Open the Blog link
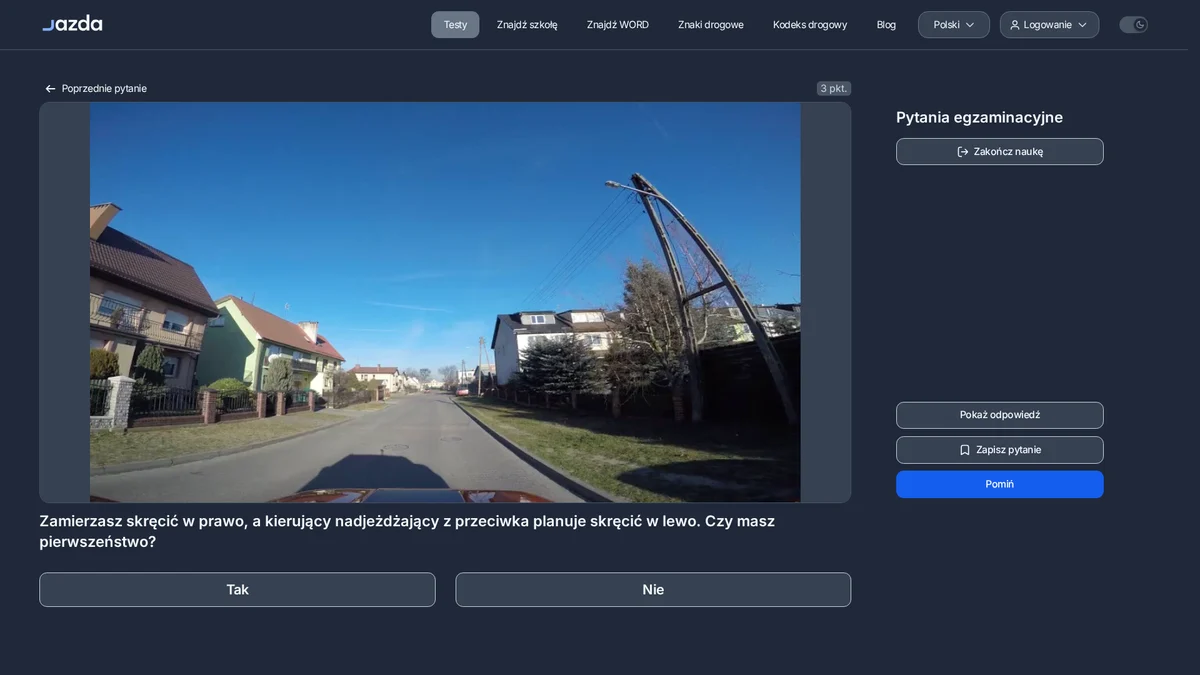 click(x=886, y=25)
